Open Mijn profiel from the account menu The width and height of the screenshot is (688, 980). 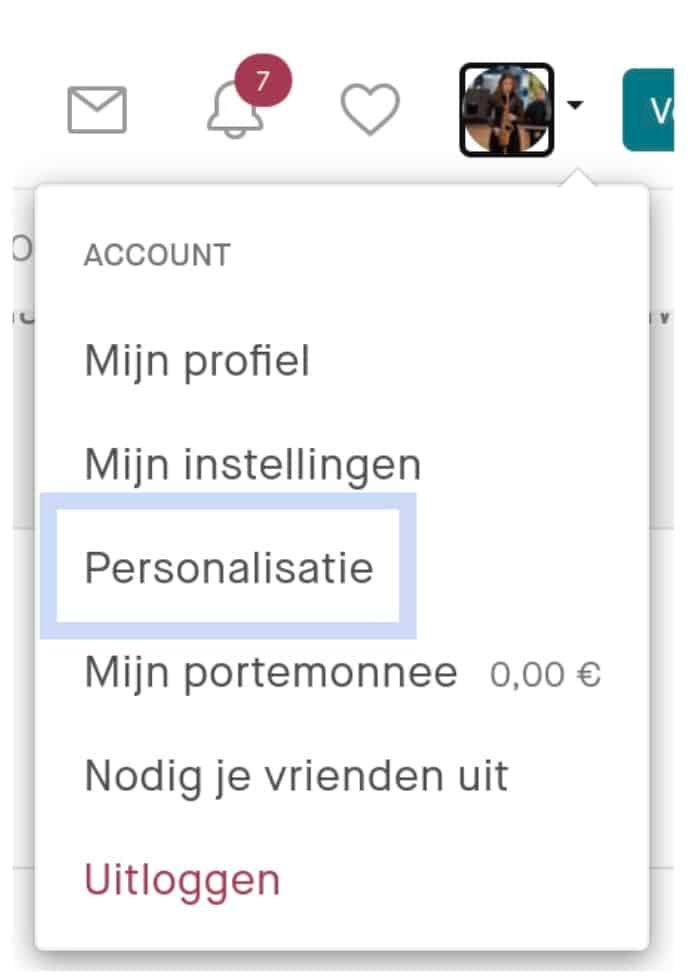tap(197, 360)
